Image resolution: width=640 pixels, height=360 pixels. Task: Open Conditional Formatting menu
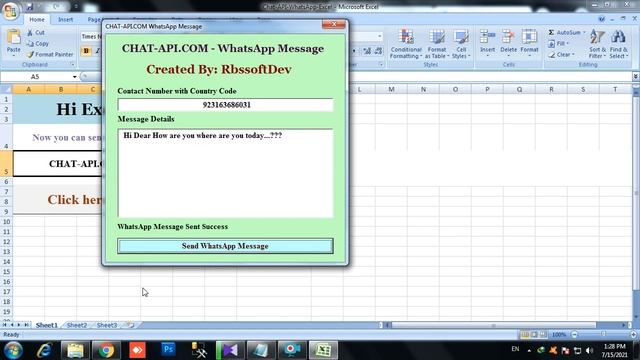406,44
